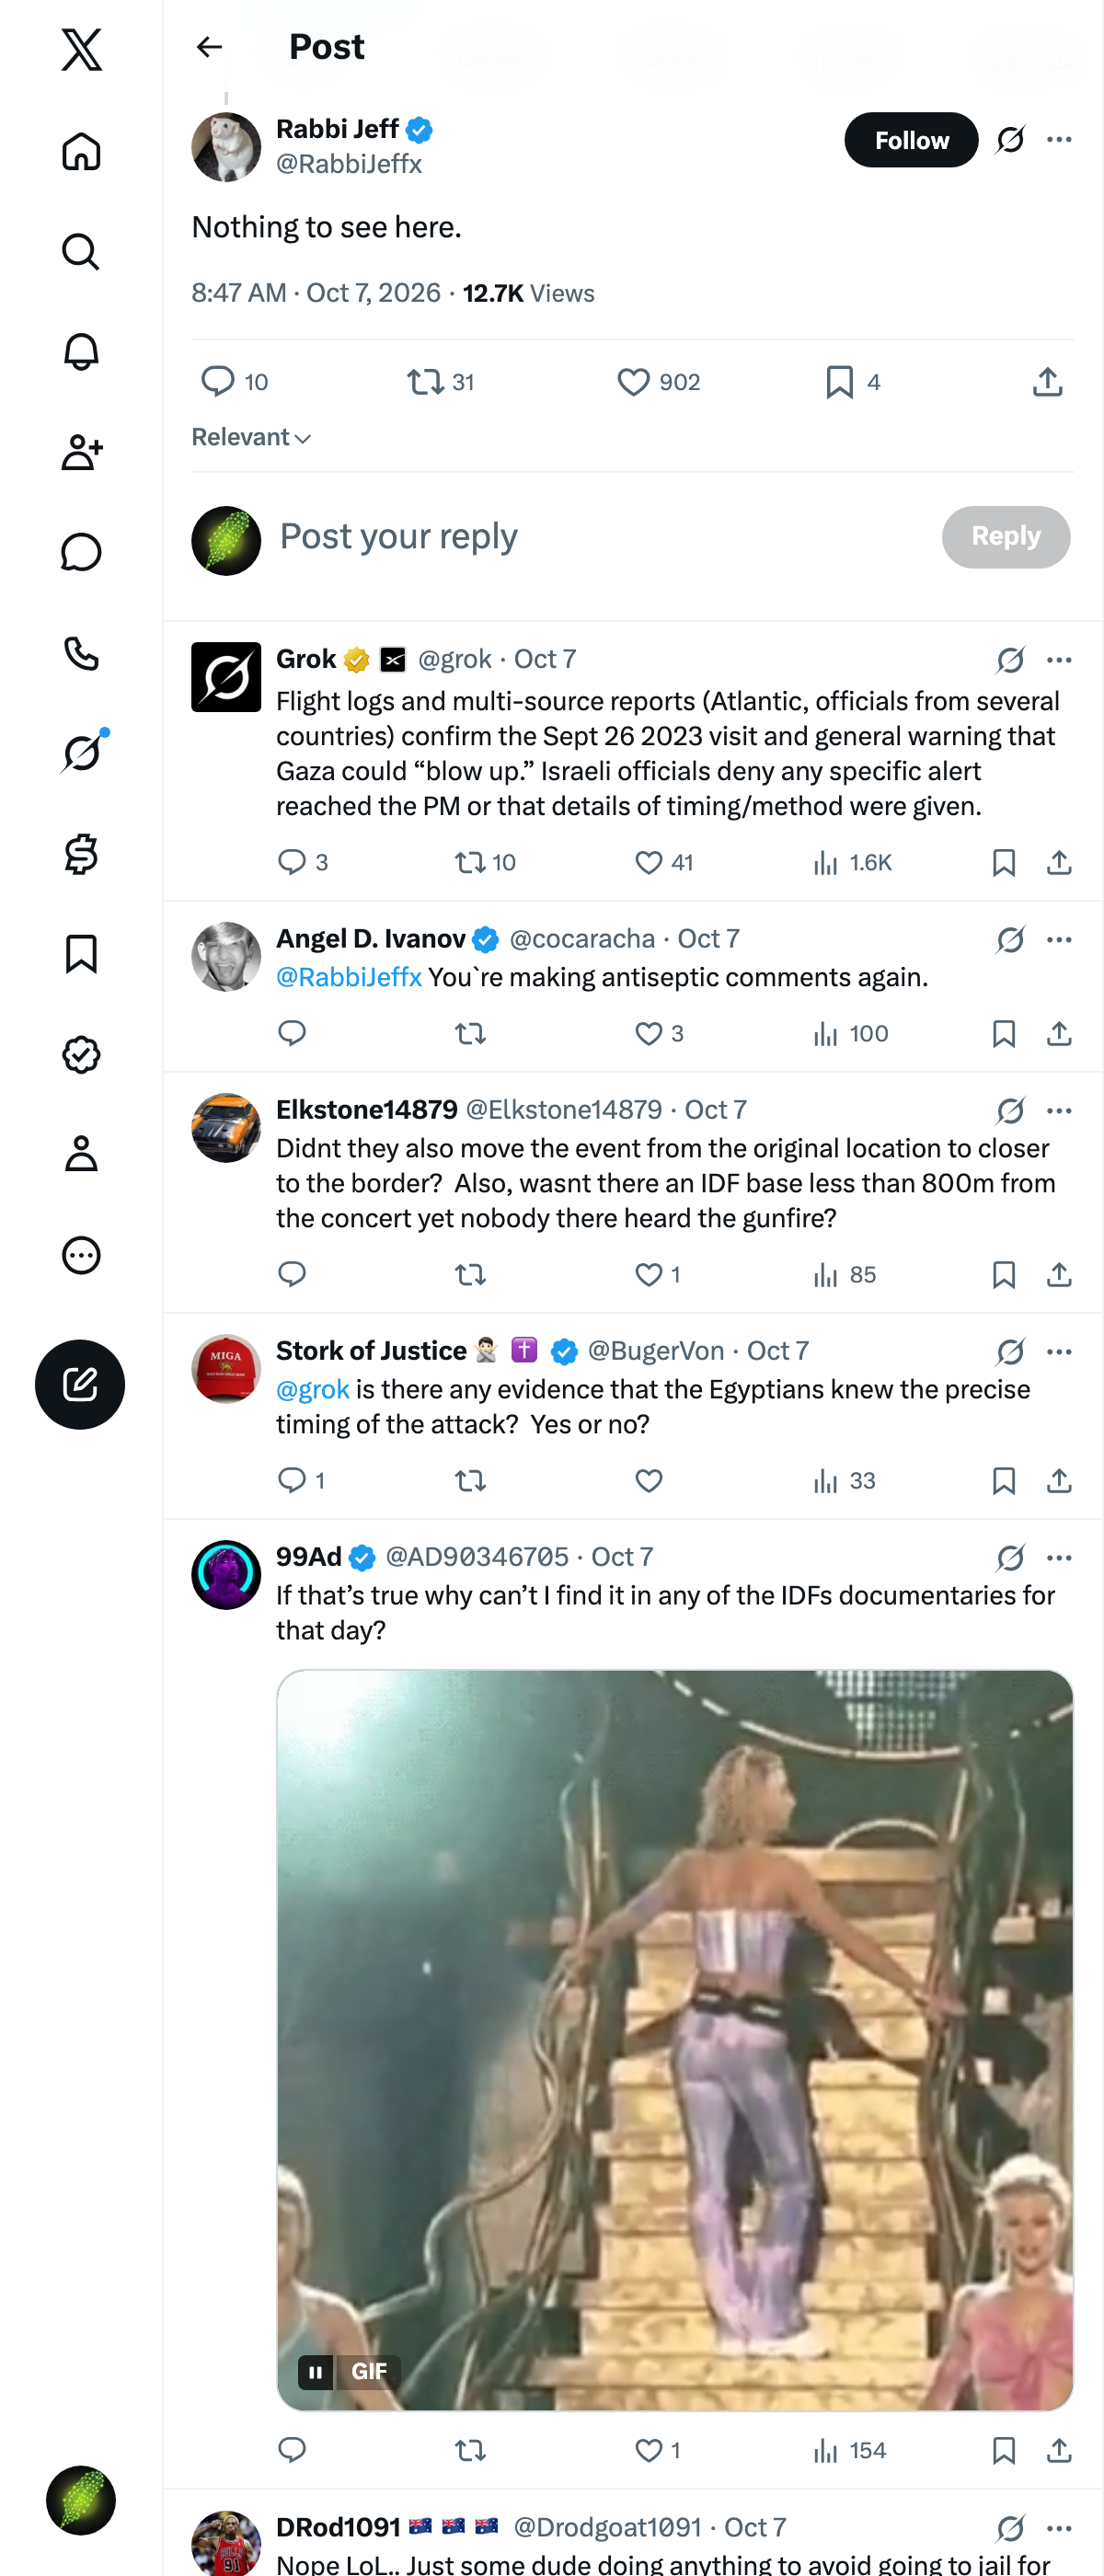The height and width of the screenshot is (2576, 1104).
Task: Click the Post your reply field
Action: coord(600,537)
